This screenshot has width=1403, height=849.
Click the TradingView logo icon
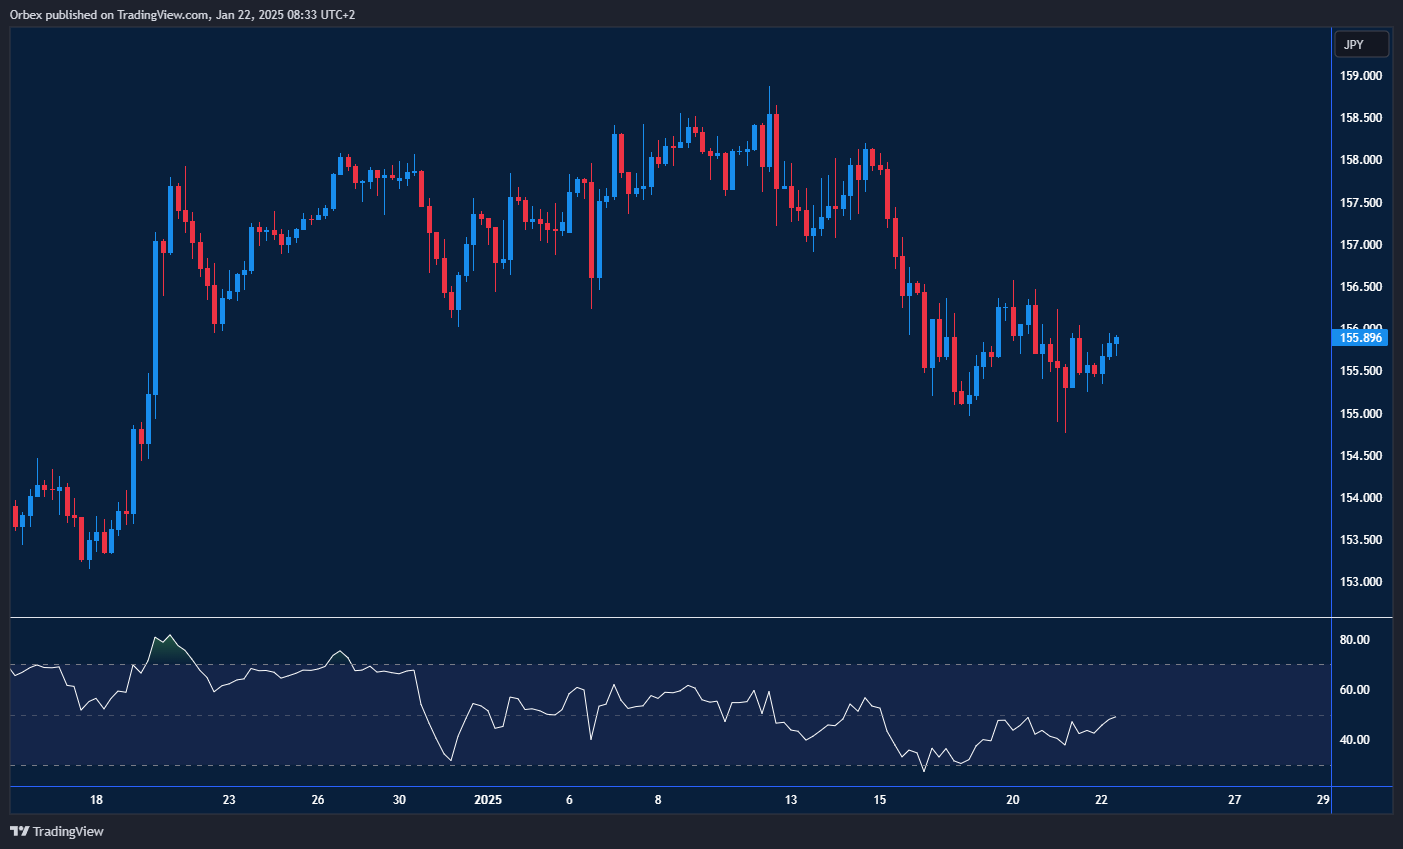tap(20, 831)
